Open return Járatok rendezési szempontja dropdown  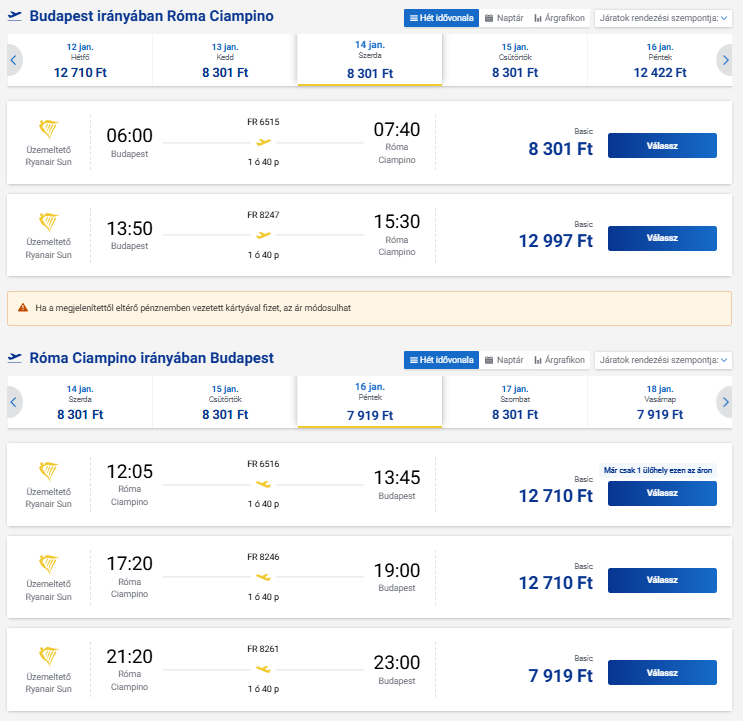[x=662, y=359]
